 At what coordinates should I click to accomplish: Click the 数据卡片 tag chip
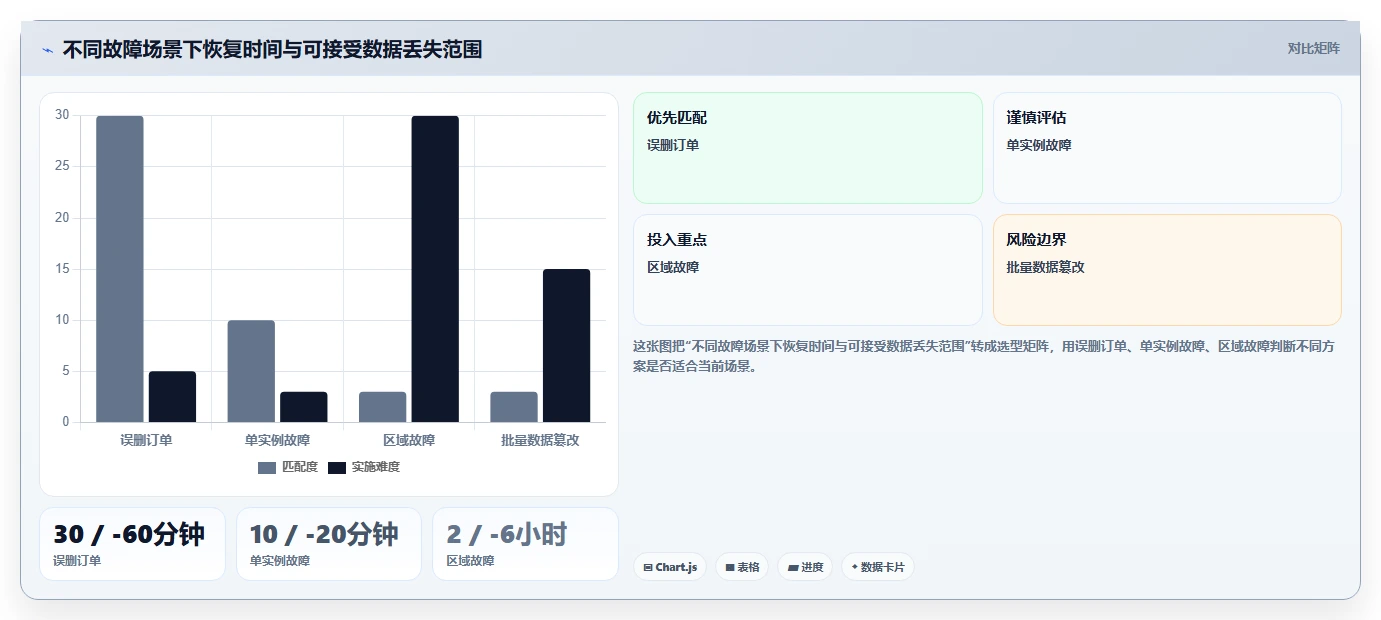878,567
